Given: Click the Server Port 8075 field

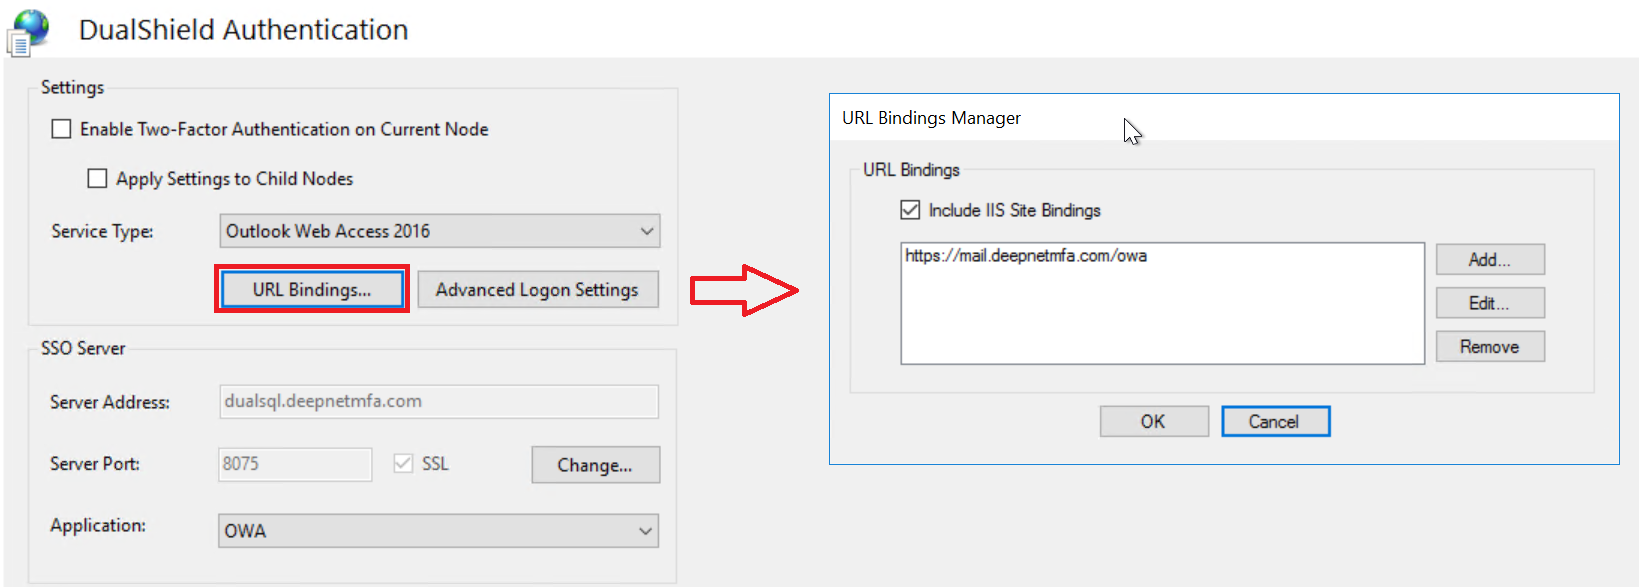Looking at the screenshot, I should click(295, 464).
